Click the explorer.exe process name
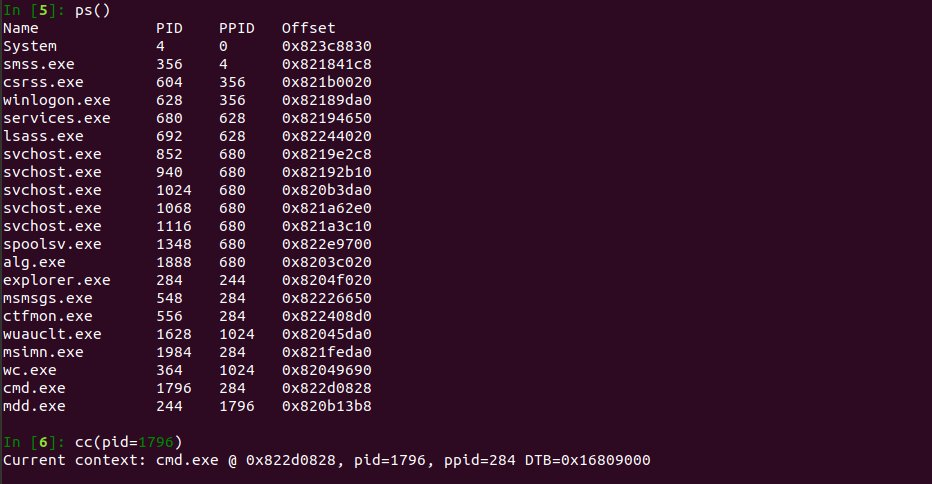 [56, 280]
